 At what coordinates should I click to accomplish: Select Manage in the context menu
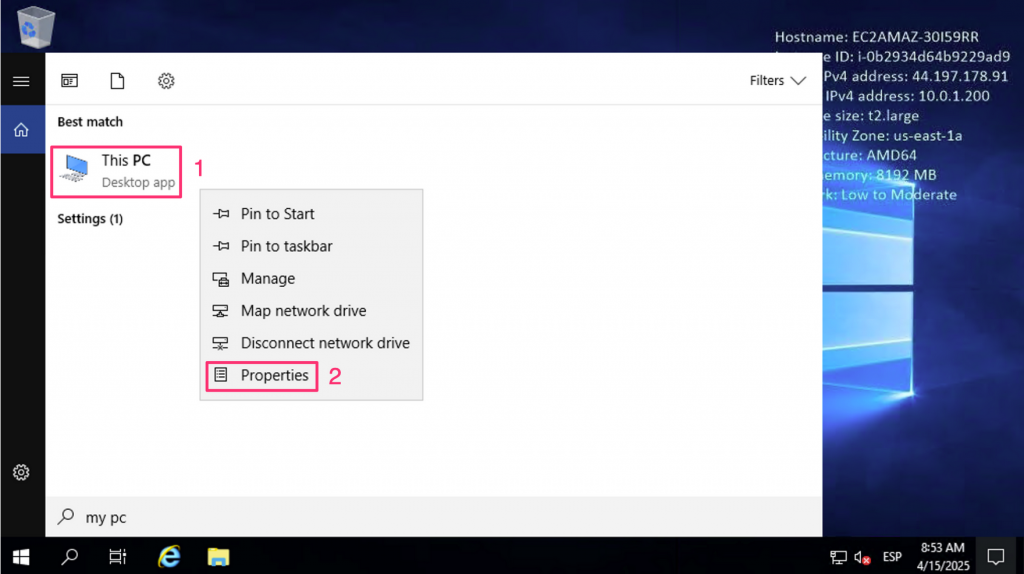267,279
